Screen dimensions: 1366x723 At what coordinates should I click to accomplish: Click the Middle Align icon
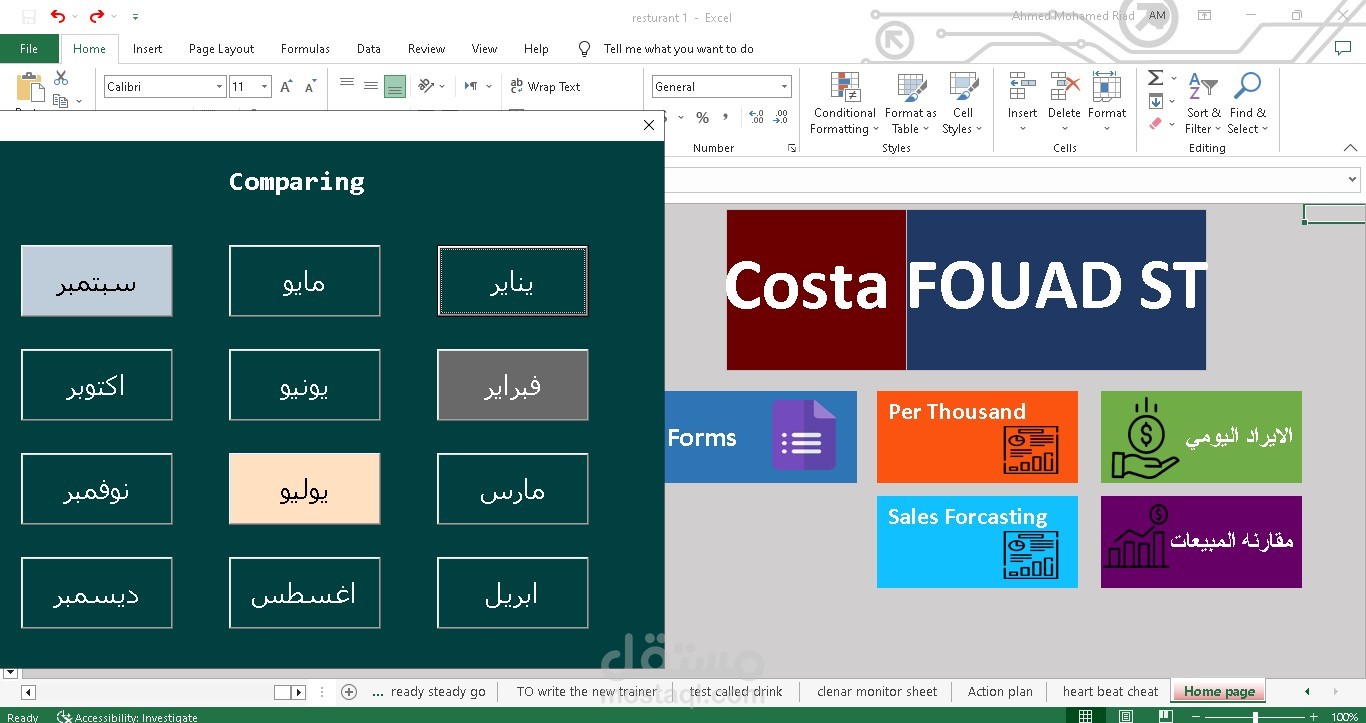[x=371, y=86]
